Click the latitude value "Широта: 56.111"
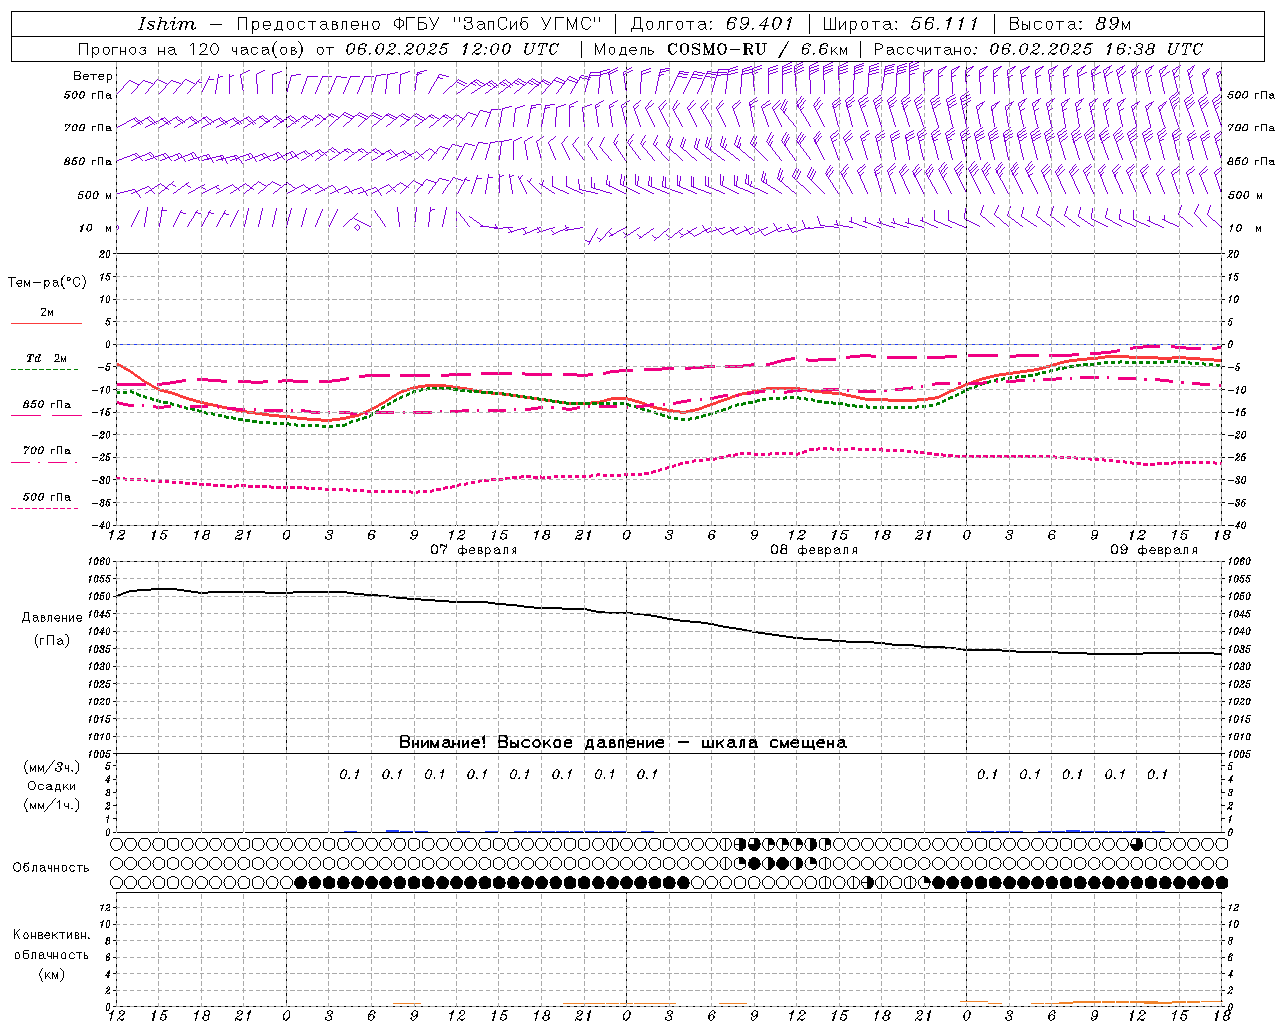This screenshot has height=1024, width=1280. click(899, 24)
